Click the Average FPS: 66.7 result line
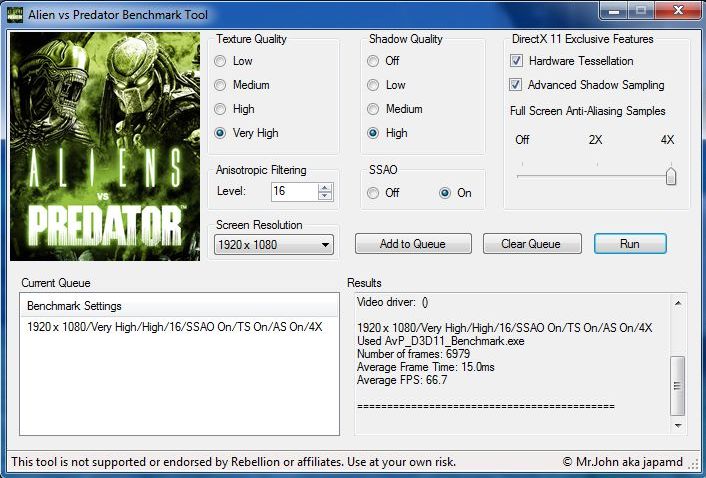The width and height of the screenshot is (706, 478). click(x=402, y=380)
